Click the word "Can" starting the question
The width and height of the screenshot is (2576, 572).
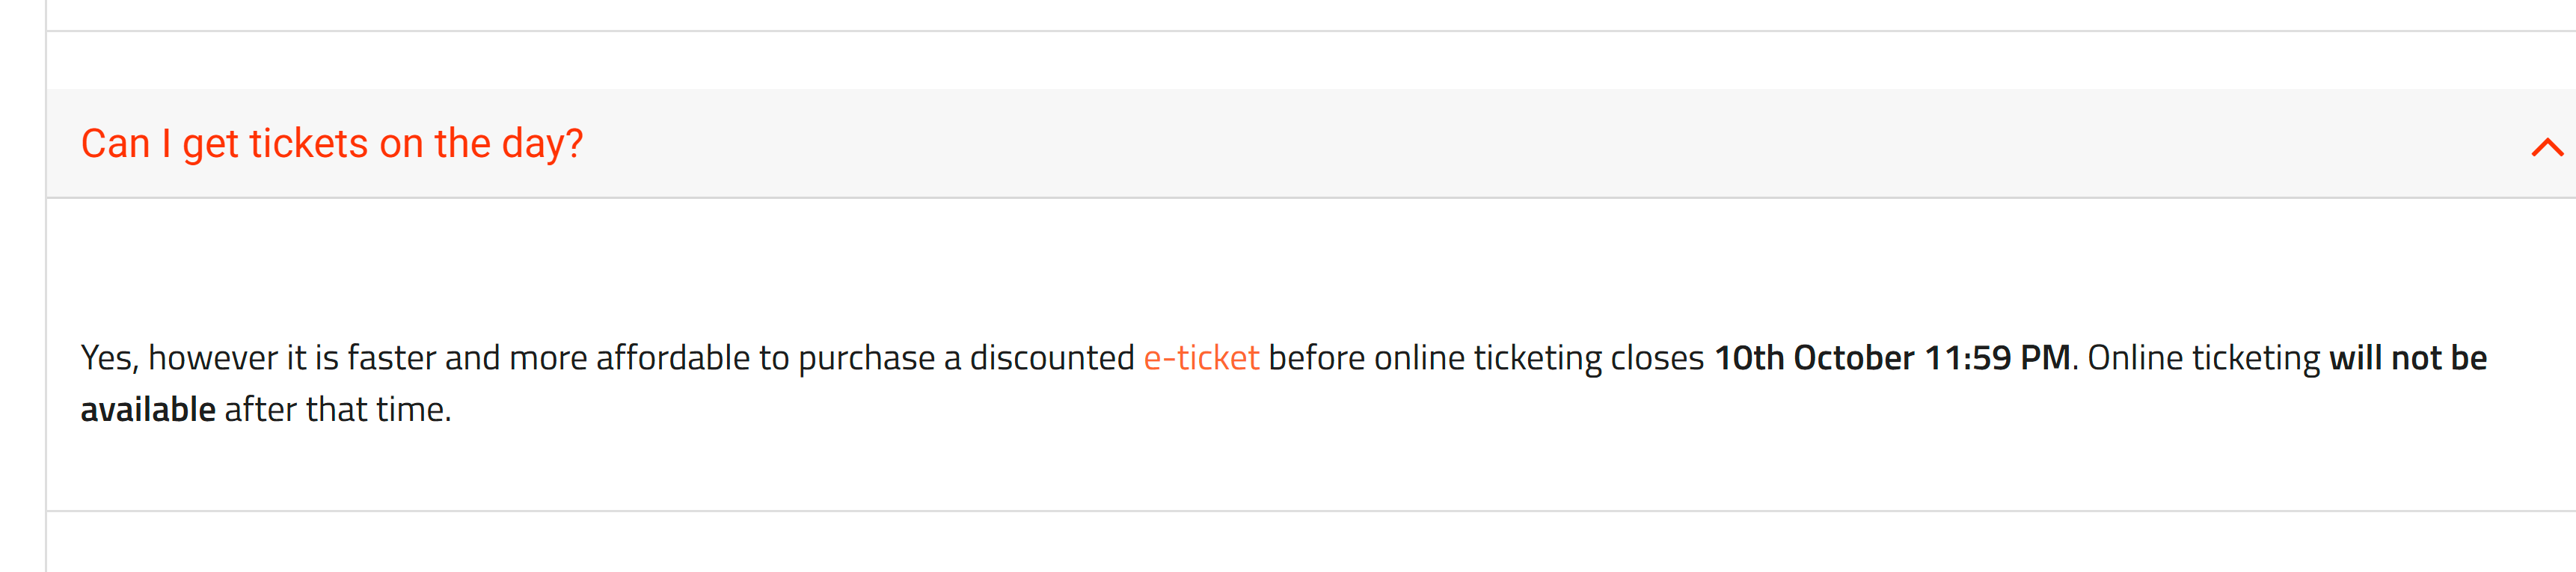(115, 144)
